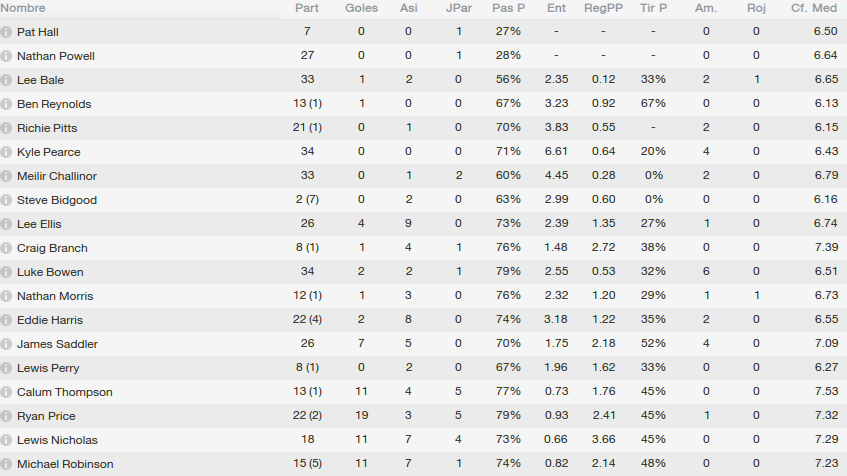Open Craig Branch's info icon

pyautogui.click(x=6, y=249)
